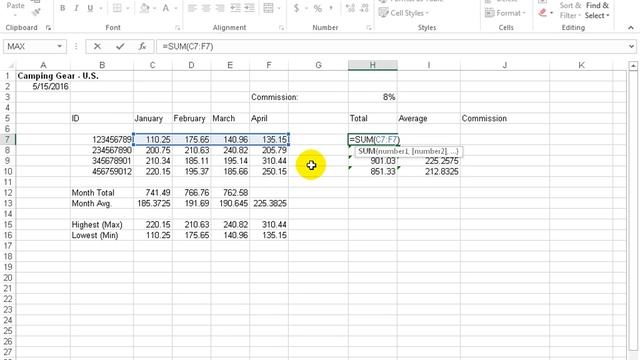The width and height of the screenshot is (640, 360).
Task: Select cell with 8% commission
Action: (373, 97)
